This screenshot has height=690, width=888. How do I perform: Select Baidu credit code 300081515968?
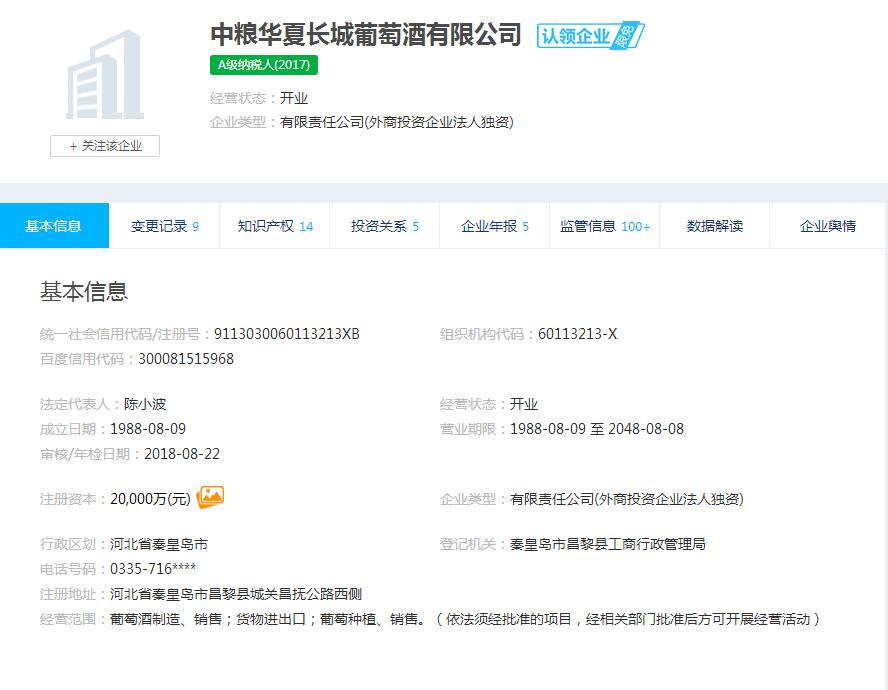pos(186,359)
